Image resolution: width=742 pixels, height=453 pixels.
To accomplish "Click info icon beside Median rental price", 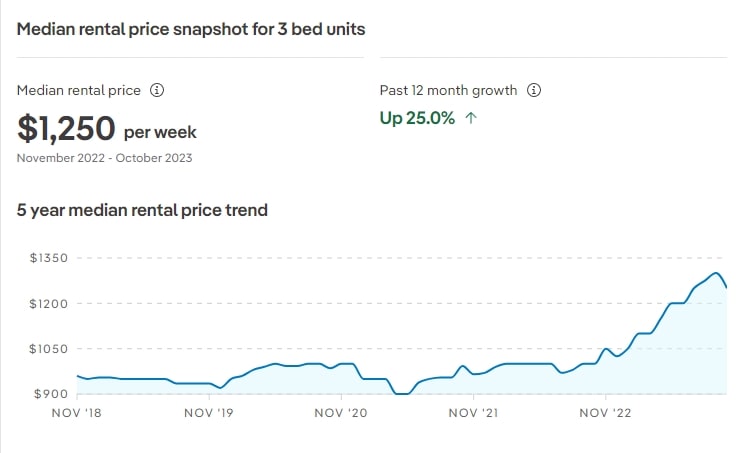I will pos(157,90).
